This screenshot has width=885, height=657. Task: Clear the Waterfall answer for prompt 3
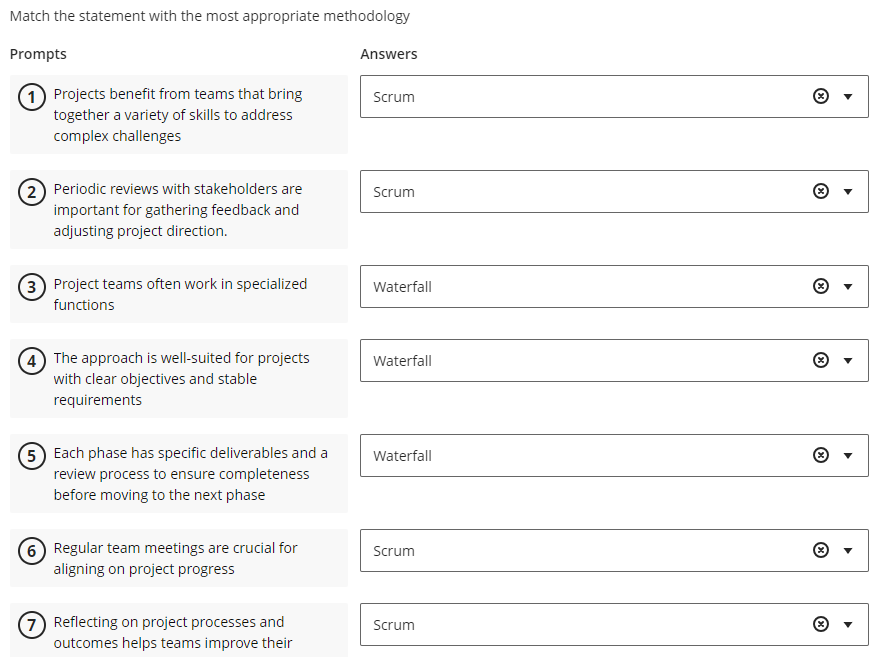[821, 286]
